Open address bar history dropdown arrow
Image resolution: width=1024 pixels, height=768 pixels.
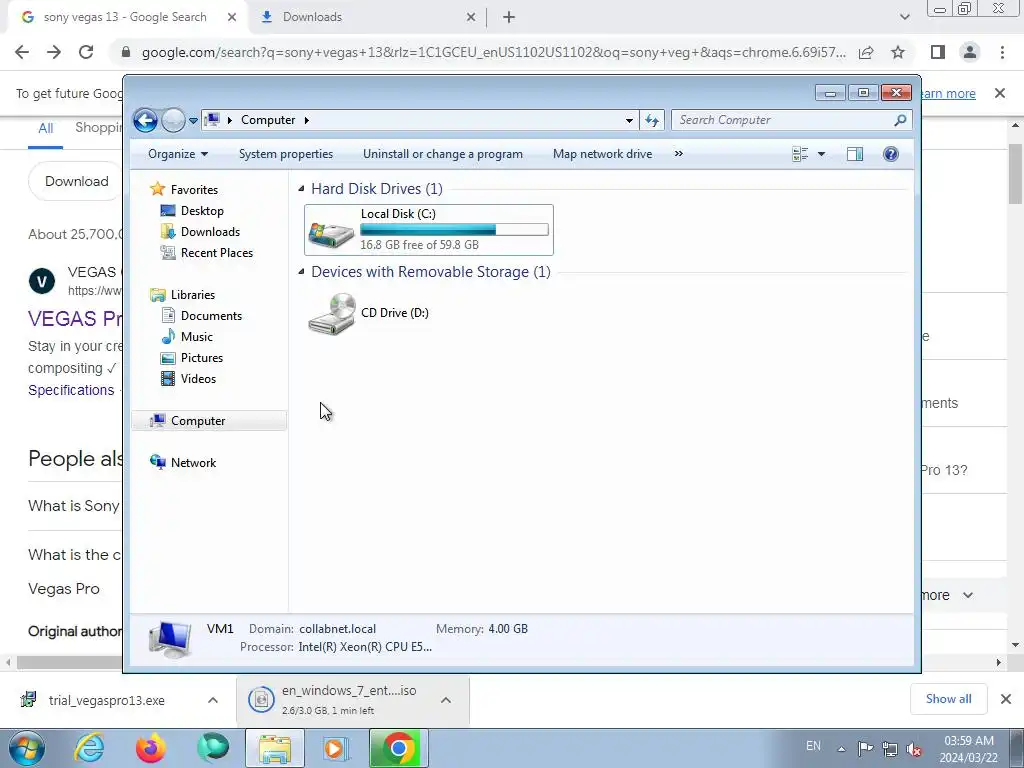tap(629, 120)
